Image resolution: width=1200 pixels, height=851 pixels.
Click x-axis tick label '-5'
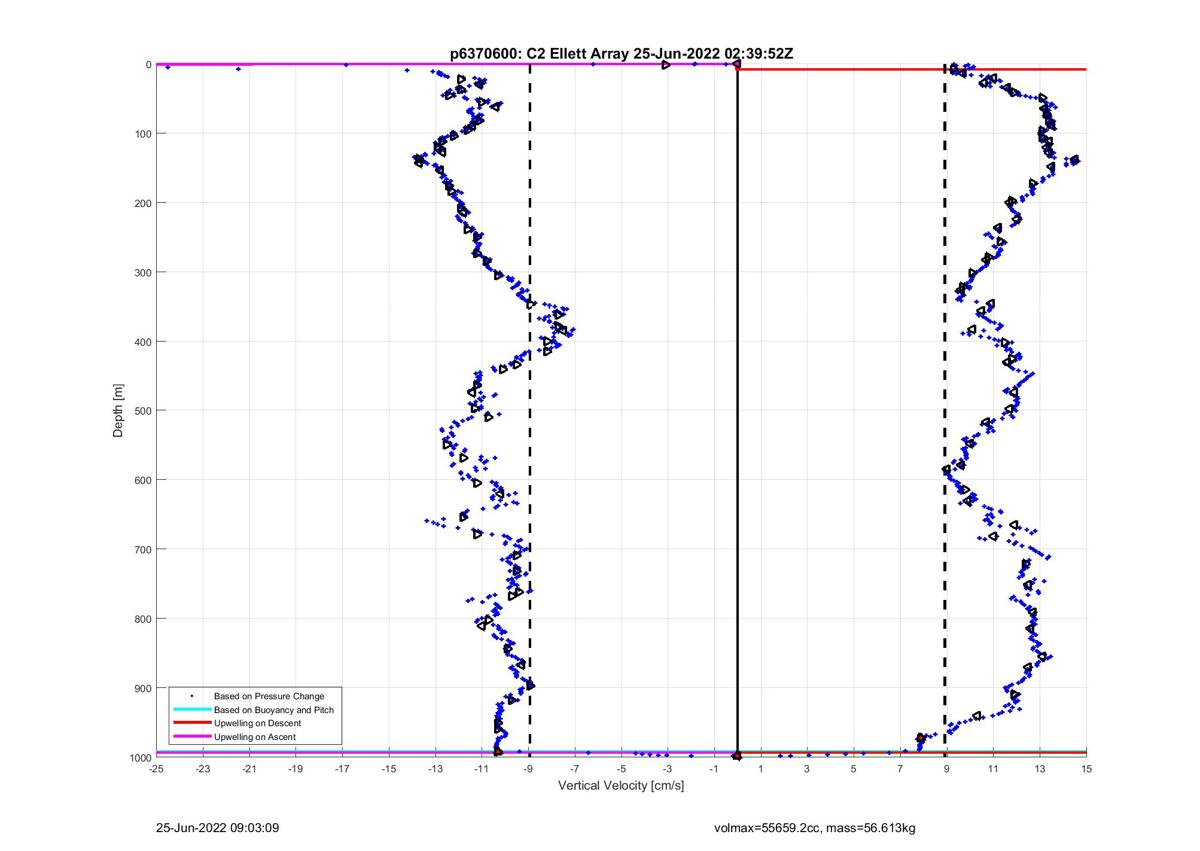tap(621, 770)
